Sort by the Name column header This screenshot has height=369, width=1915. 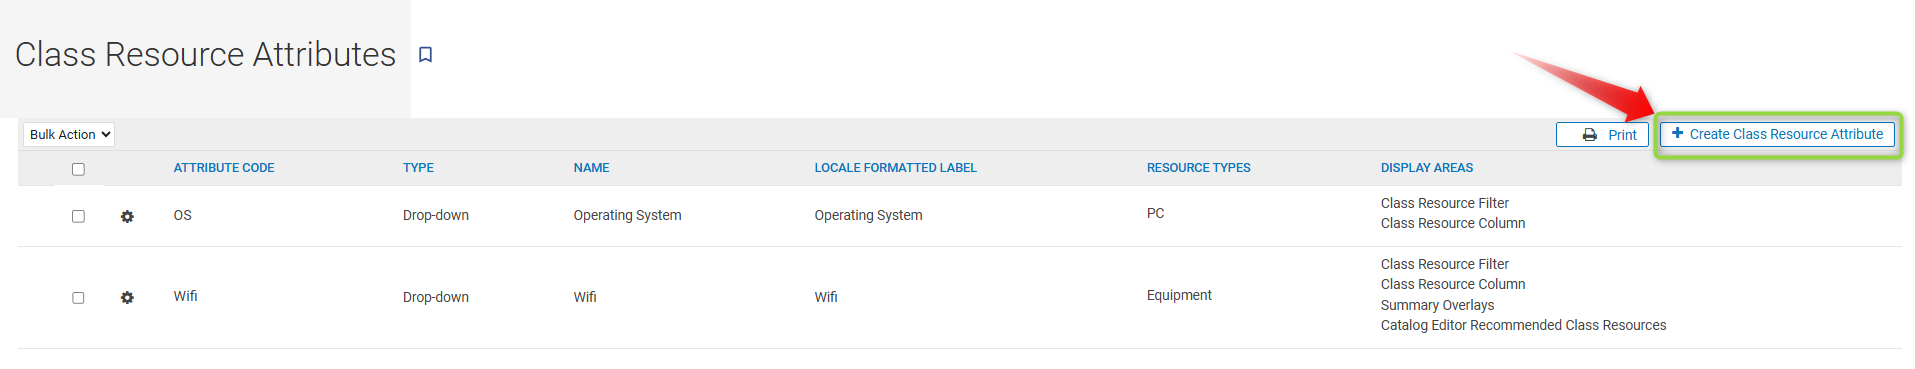591,168
